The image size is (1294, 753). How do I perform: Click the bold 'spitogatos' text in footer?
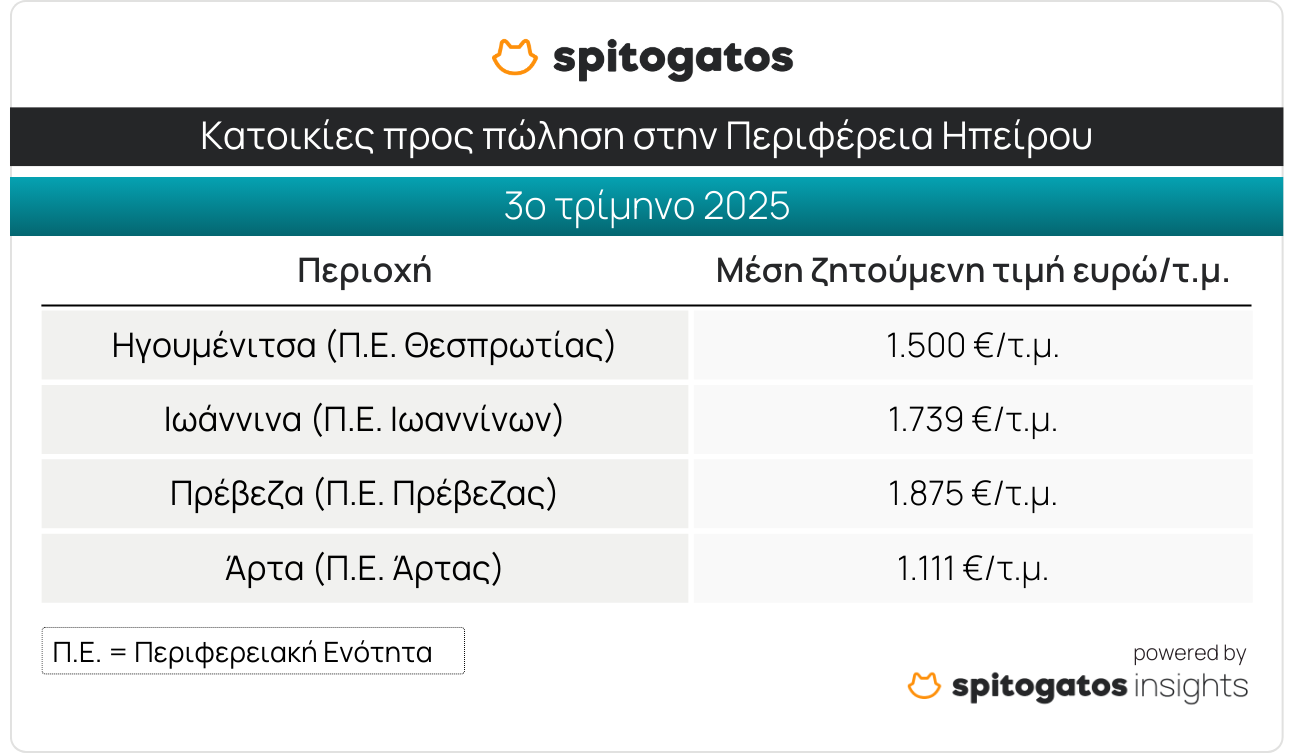1040,687
